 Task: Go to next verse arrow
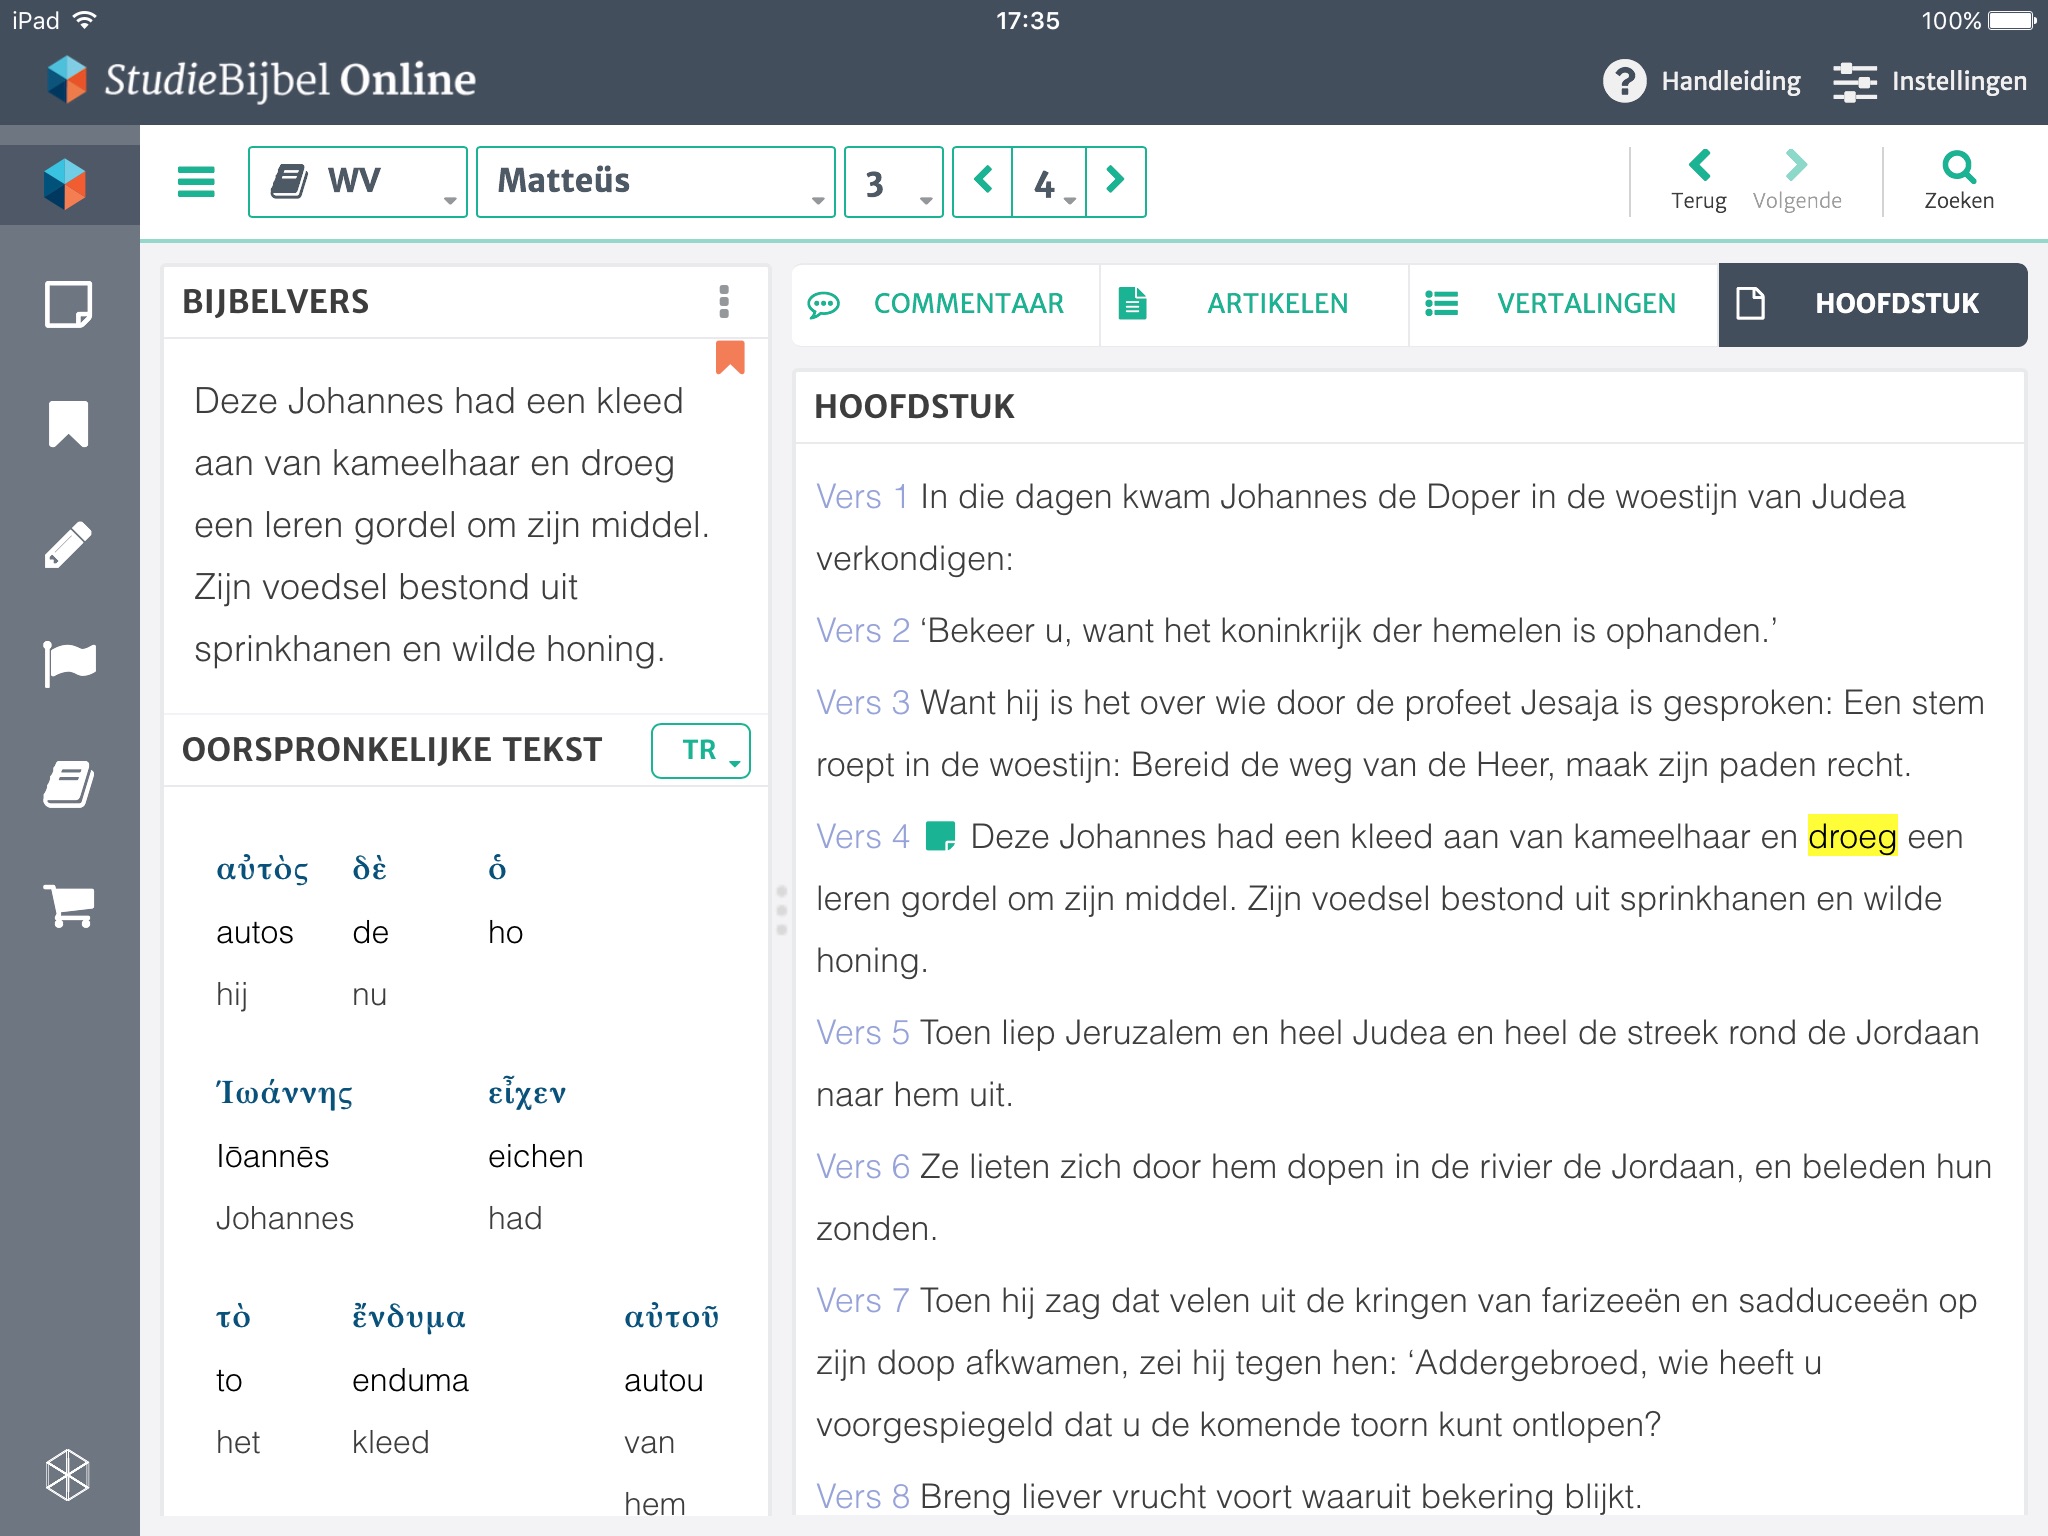[x=1115, y=181]
